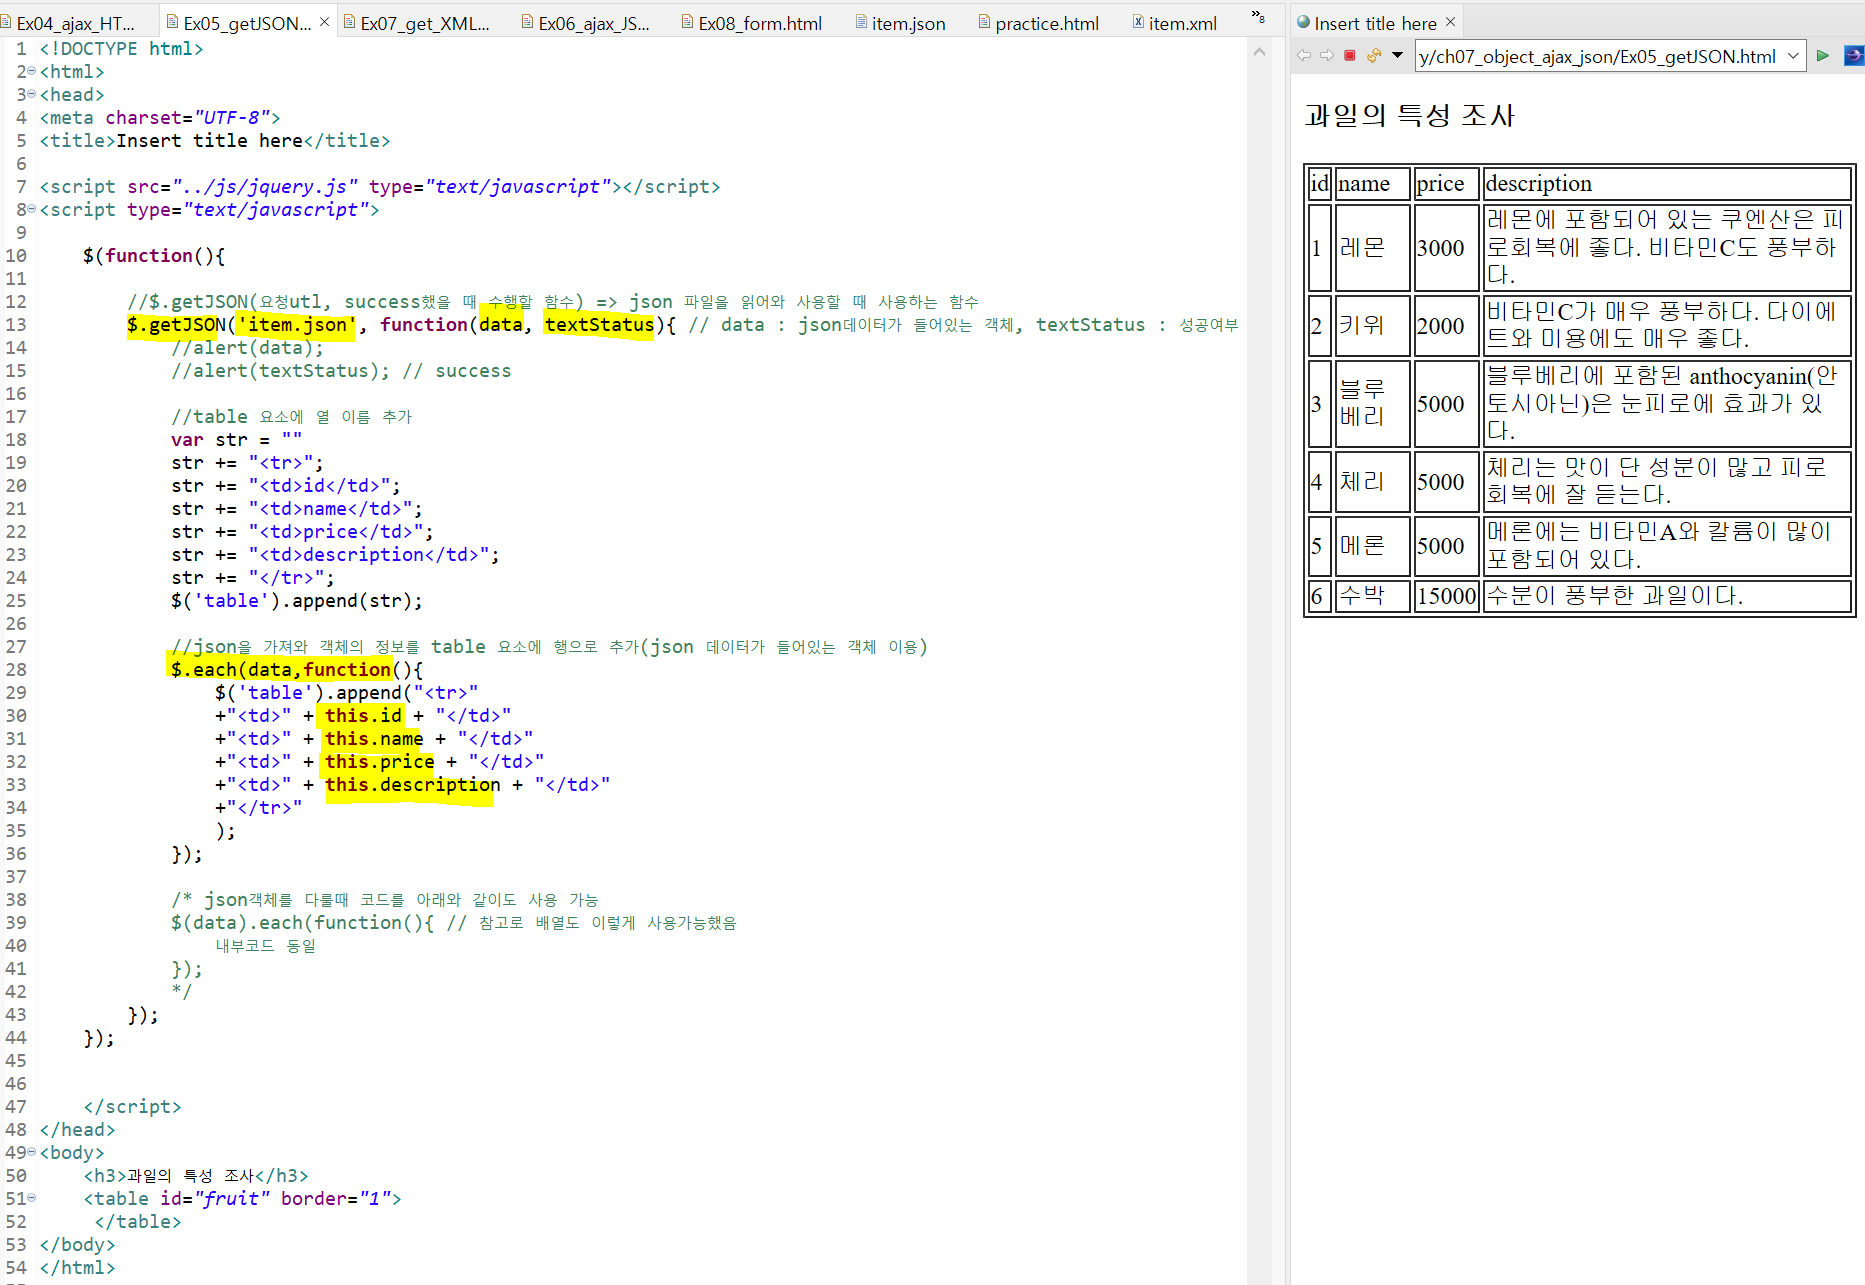Click the title text 'Insert title here' in code

coord(209,141)
